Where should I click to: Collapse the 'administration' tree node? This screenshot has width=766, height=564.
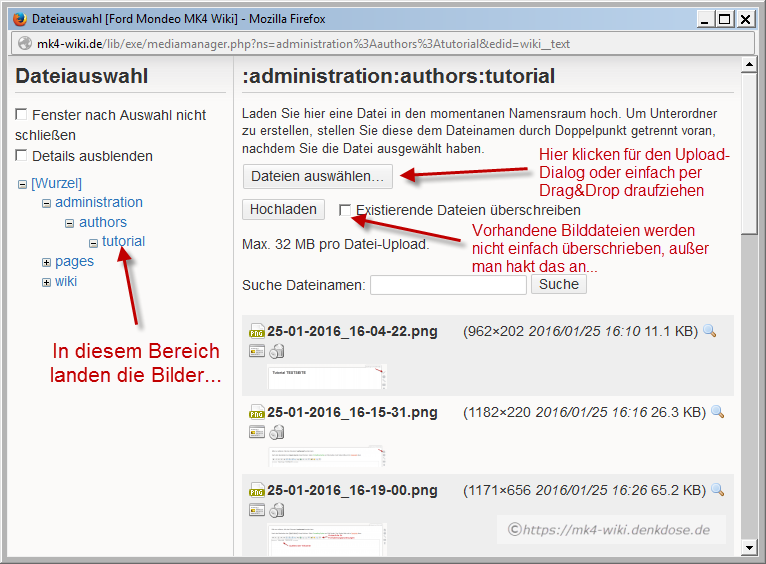coord(46,203)
